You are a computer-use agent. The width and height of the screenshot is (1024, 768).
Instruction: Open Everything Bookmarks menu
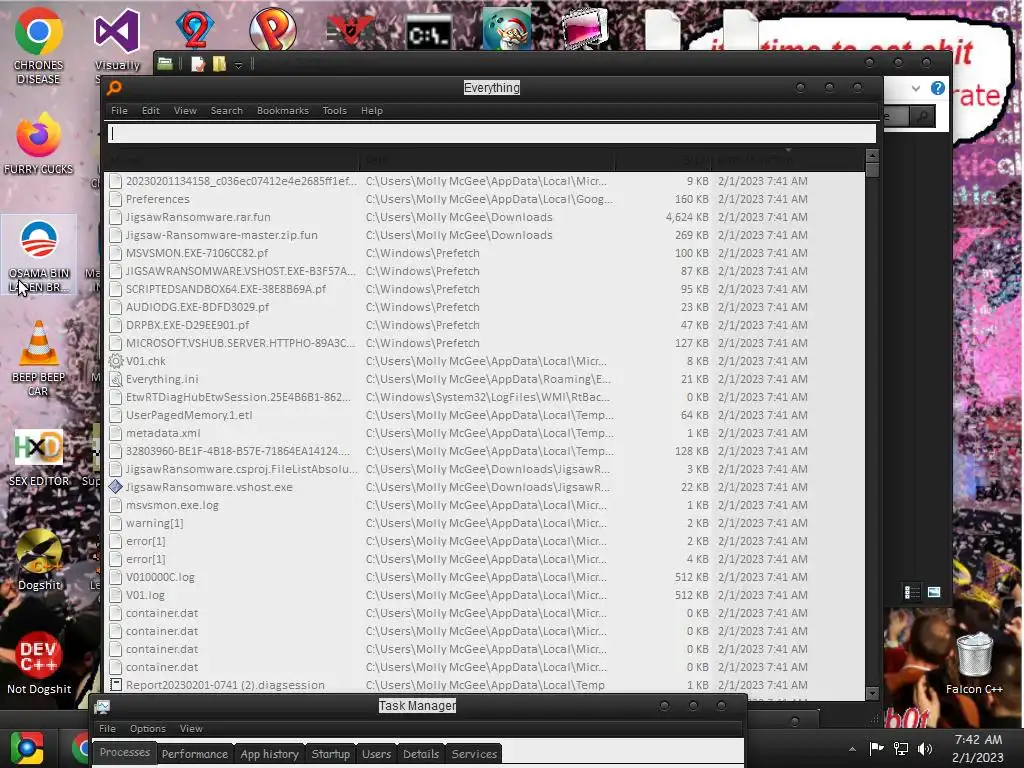coord(283,110)
